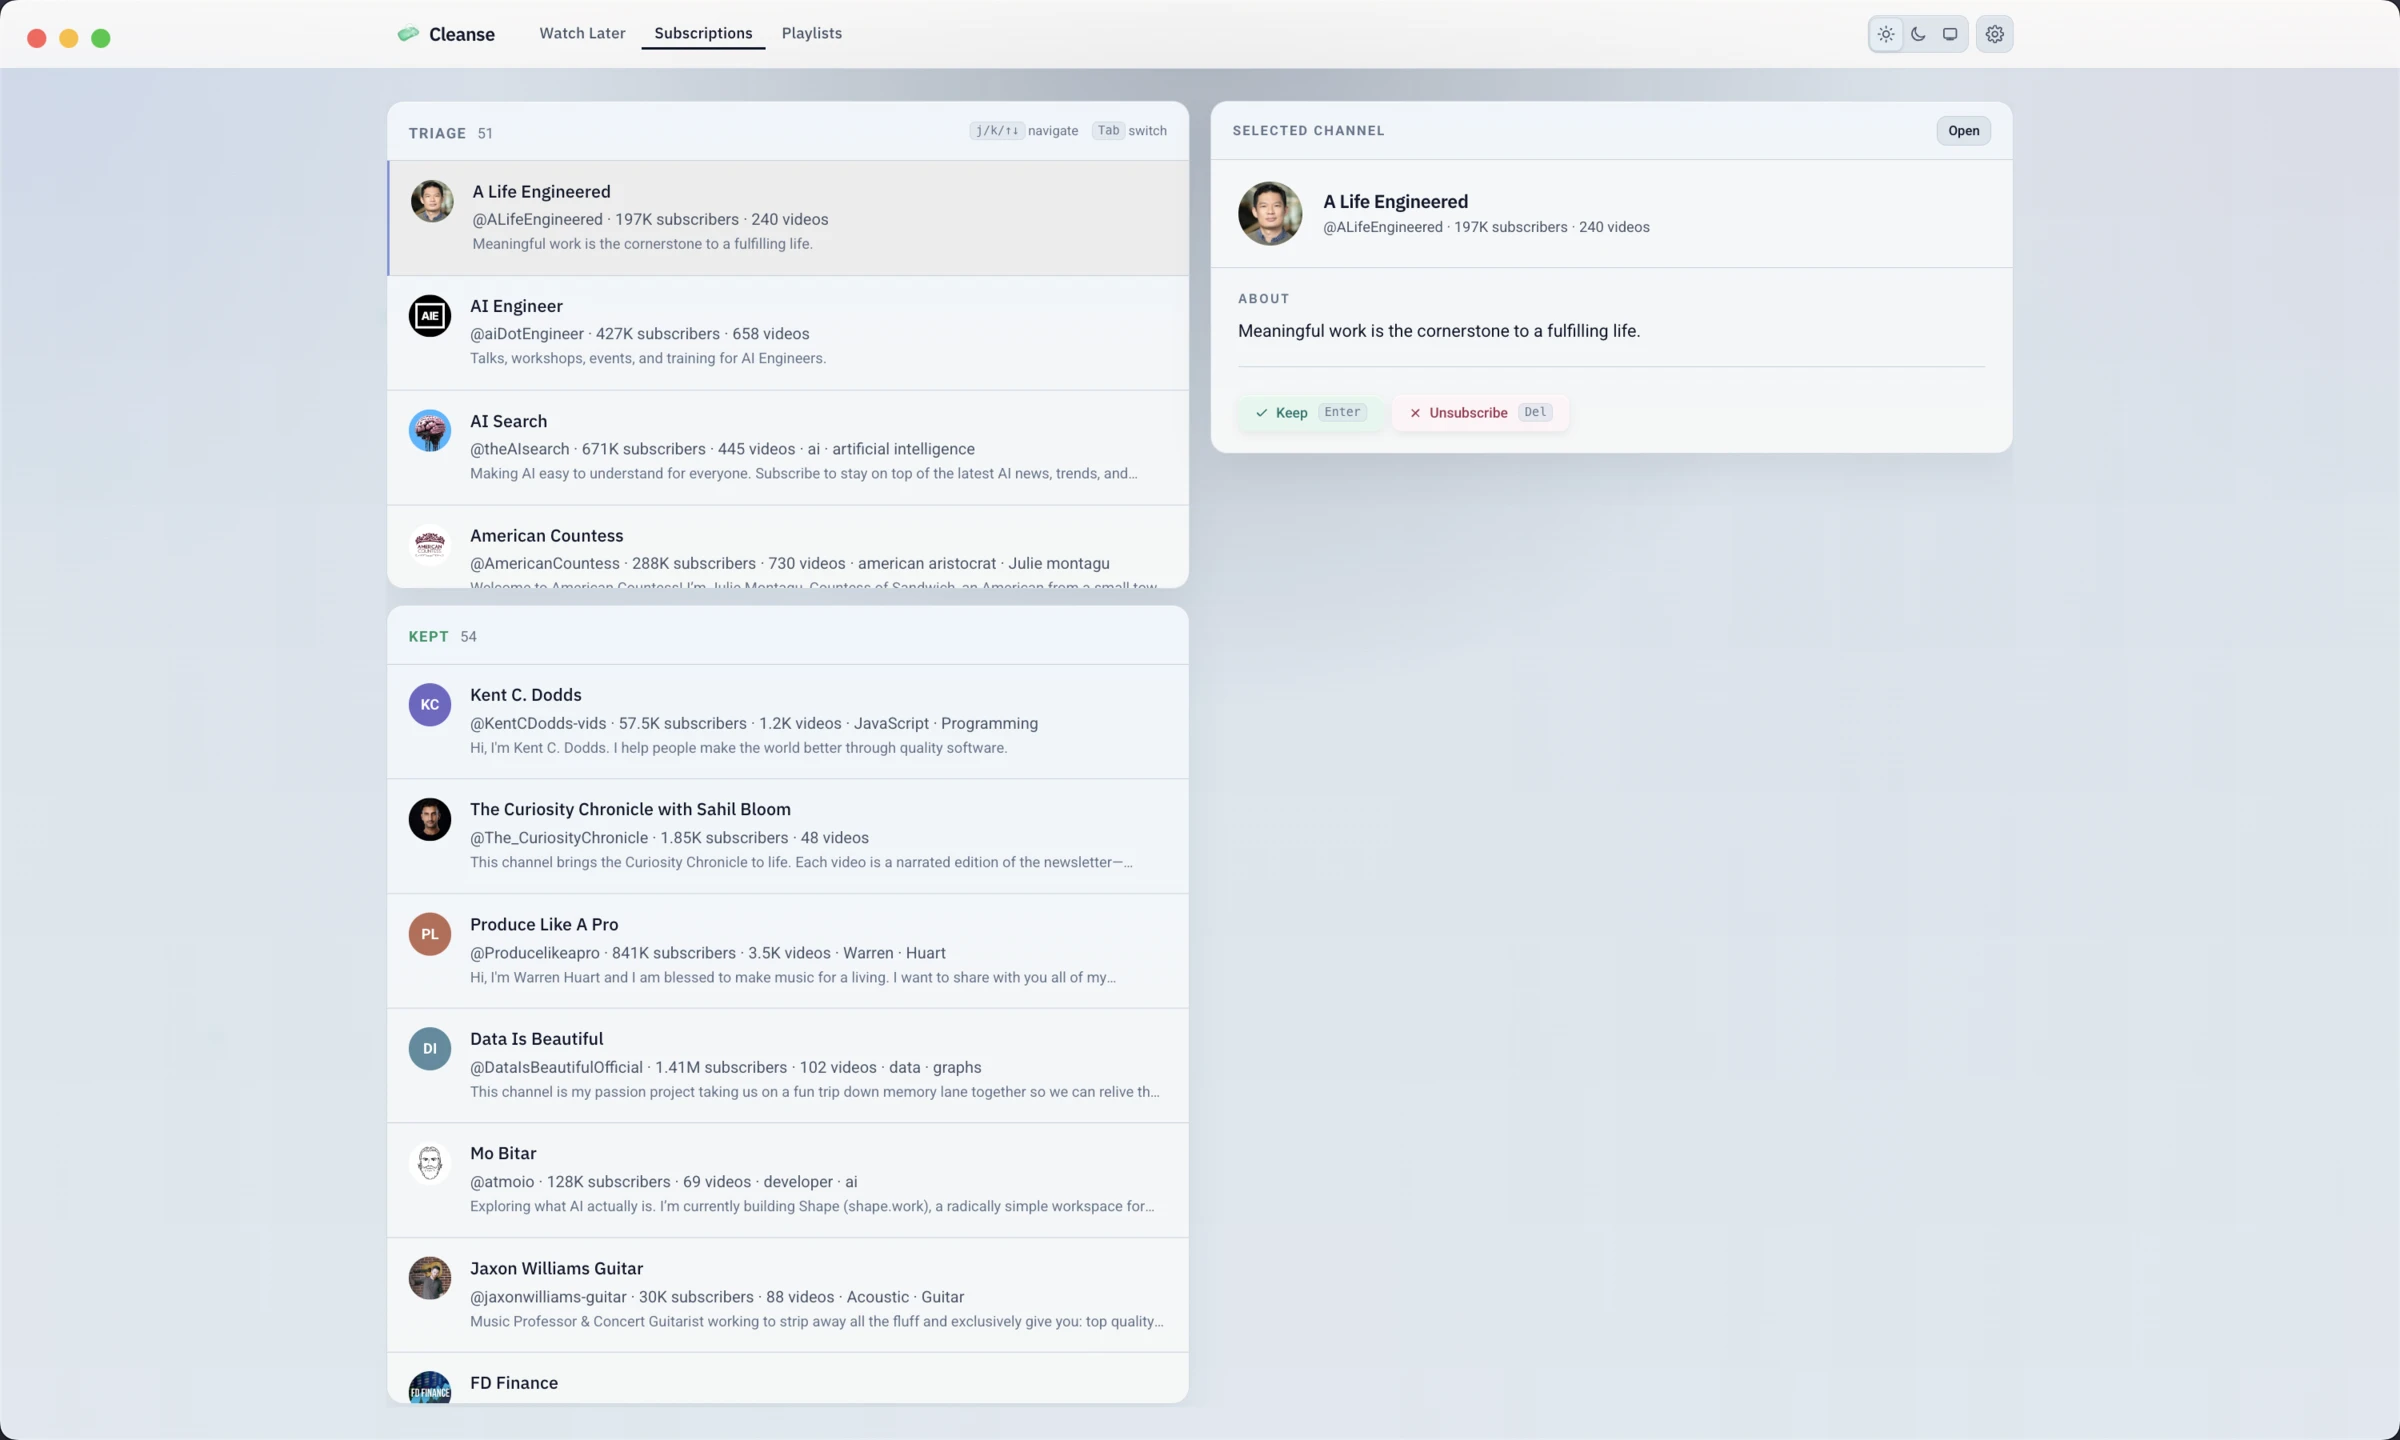Screen dimensions: 2400x1440
Task: Click the KEPT section header
Action: (428, 637)
